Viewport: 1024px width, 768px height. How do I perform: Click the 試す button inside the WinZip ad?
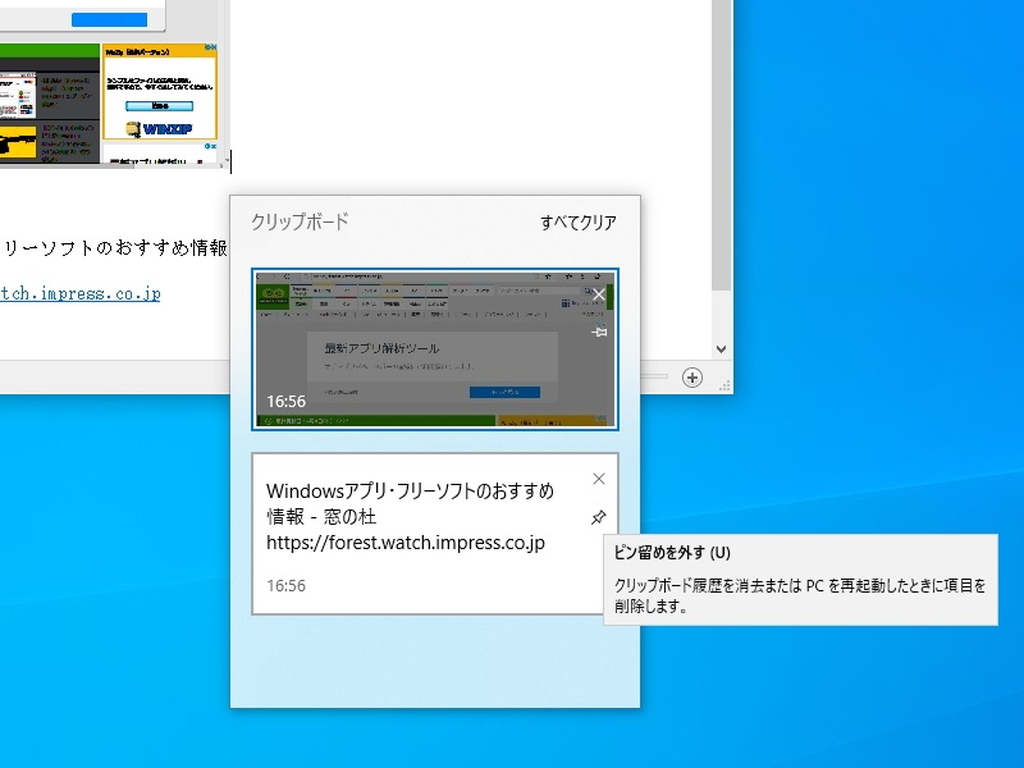tap(160, 106)
